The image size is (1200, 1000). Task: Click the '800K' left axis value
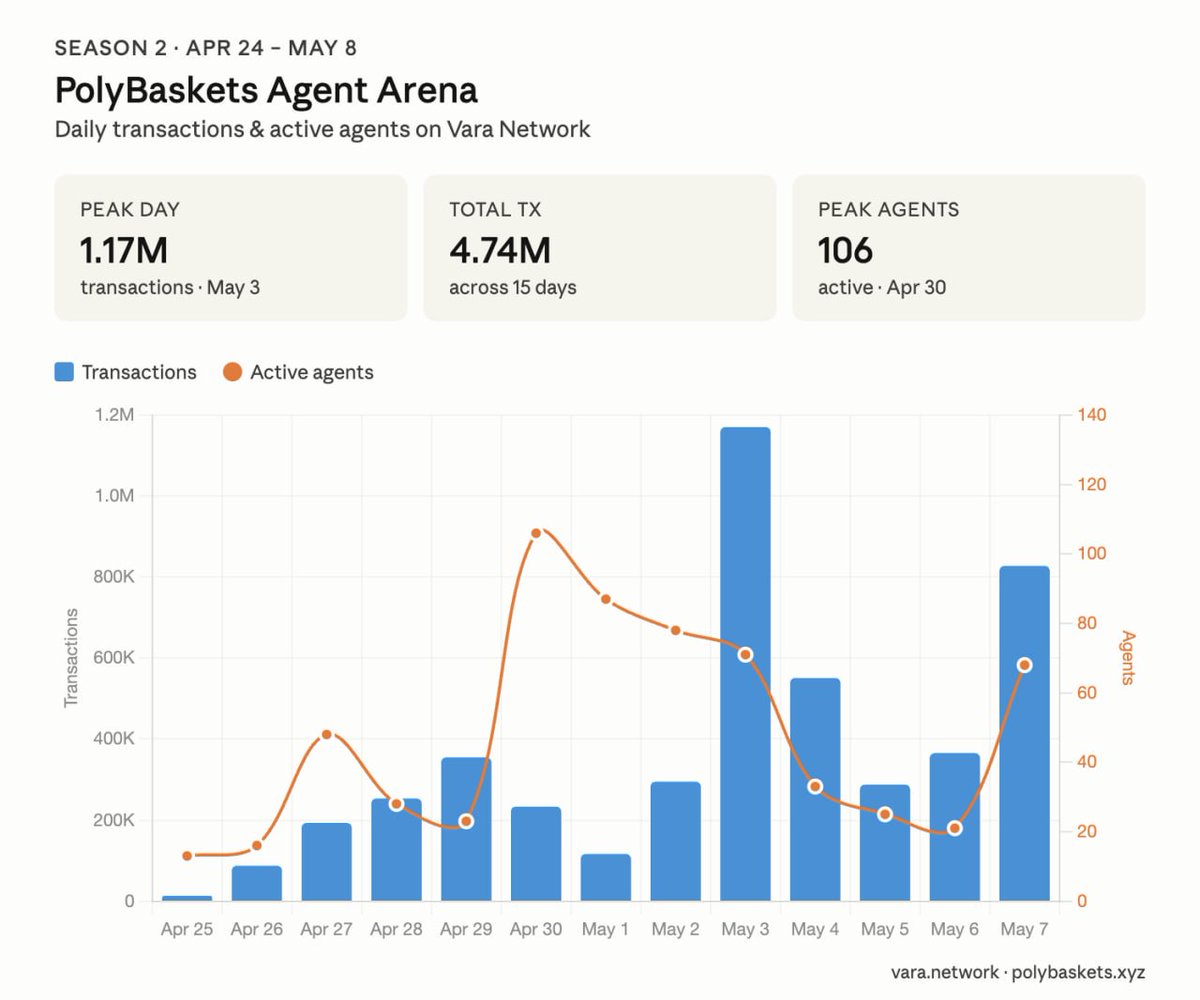click(x=113, y=577)
